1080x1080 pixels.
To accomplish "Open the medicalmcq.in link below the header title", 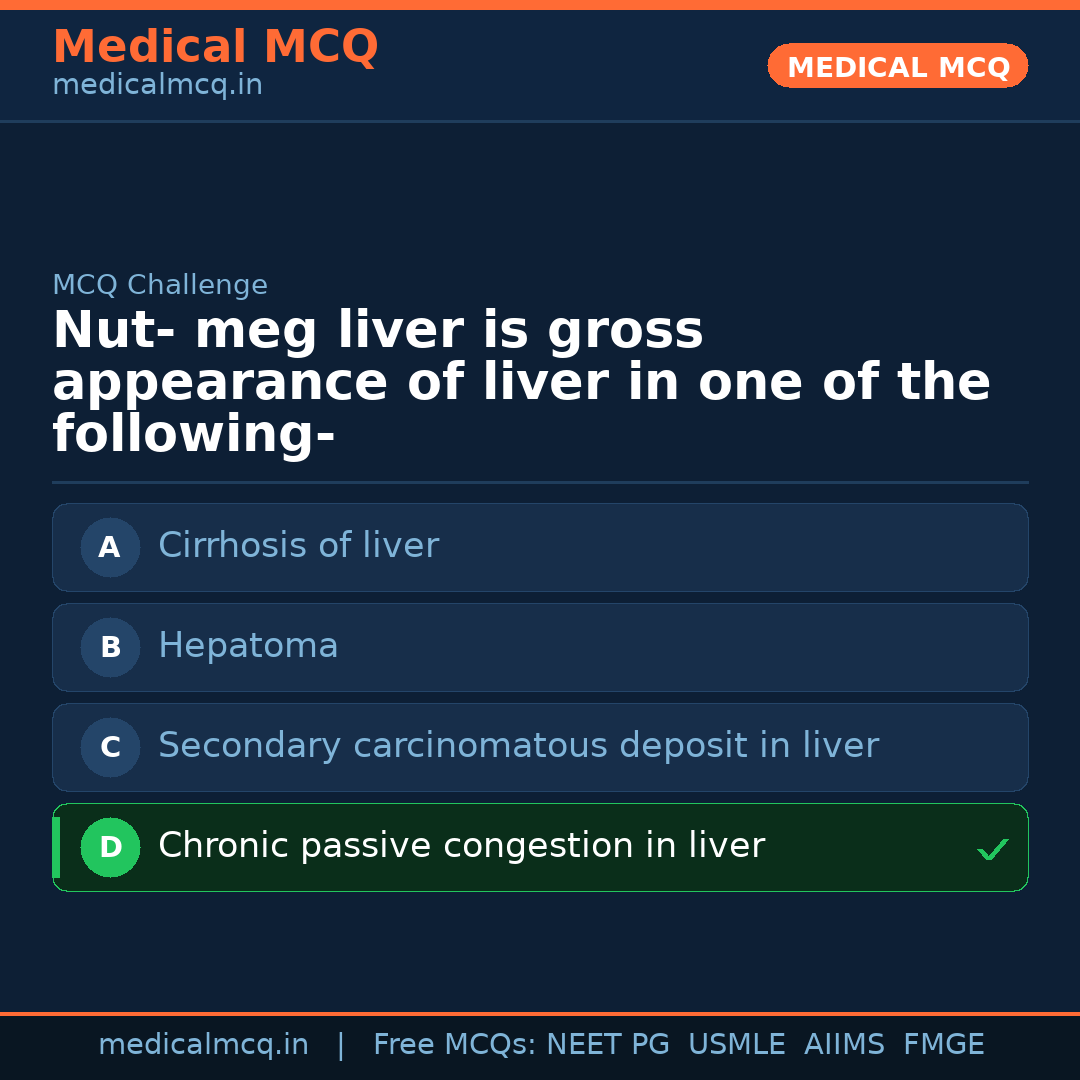I will point(157,86).
